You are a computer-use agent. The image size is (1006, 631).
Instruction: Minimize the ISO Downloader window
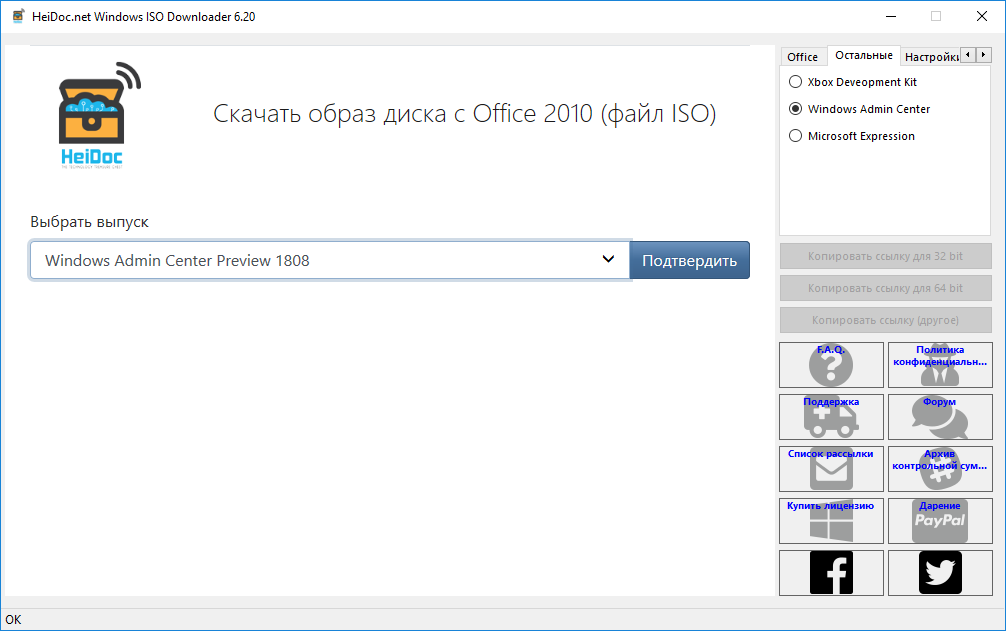coord(891,17)
